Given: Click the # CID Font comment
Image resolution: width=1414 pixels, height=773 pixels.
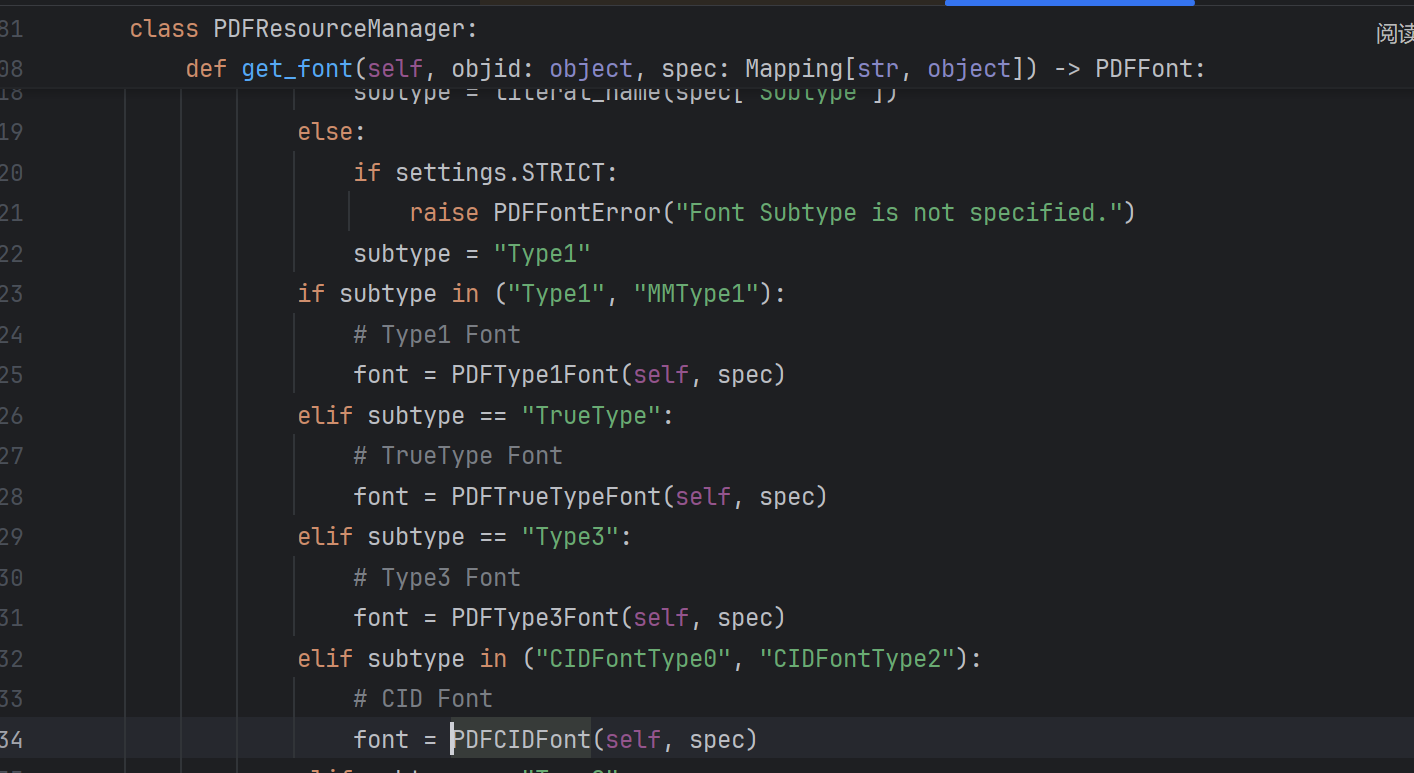Looking at the screenshot, I should (423, 699).
